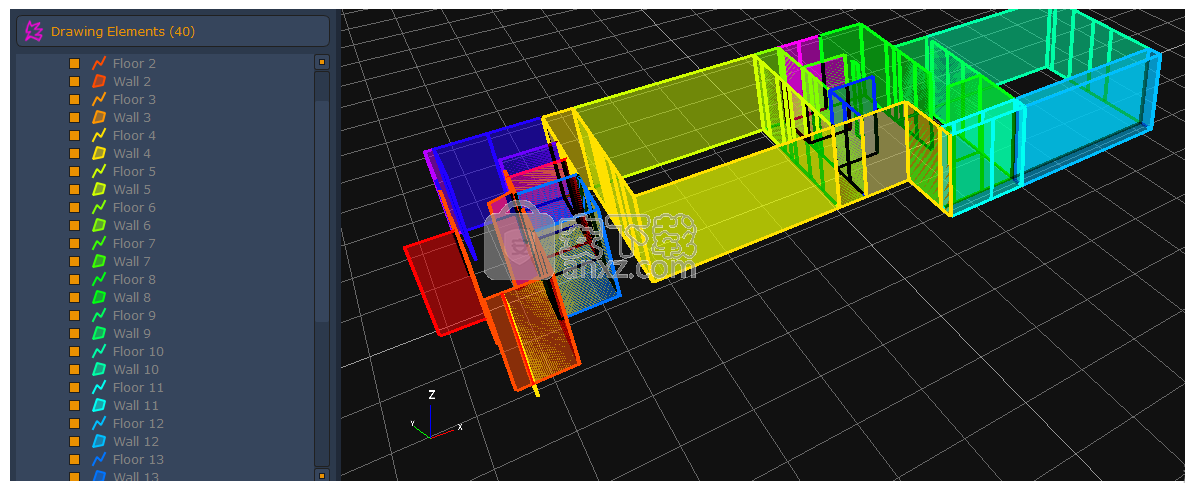Click the Wall 5 shape icon
The width and height of the screenshot is (1185, 483).
(98, 189)
